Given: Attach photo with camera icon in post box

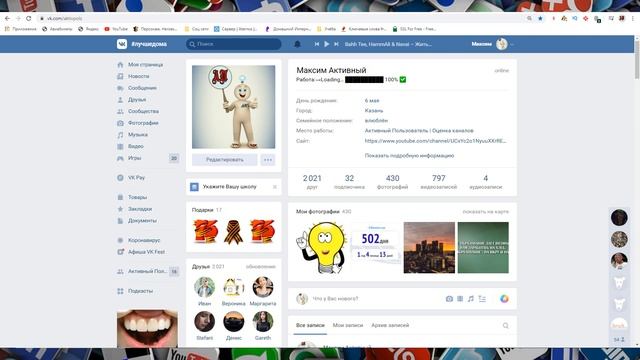Looking at the screenshot, I should point(449,299).
